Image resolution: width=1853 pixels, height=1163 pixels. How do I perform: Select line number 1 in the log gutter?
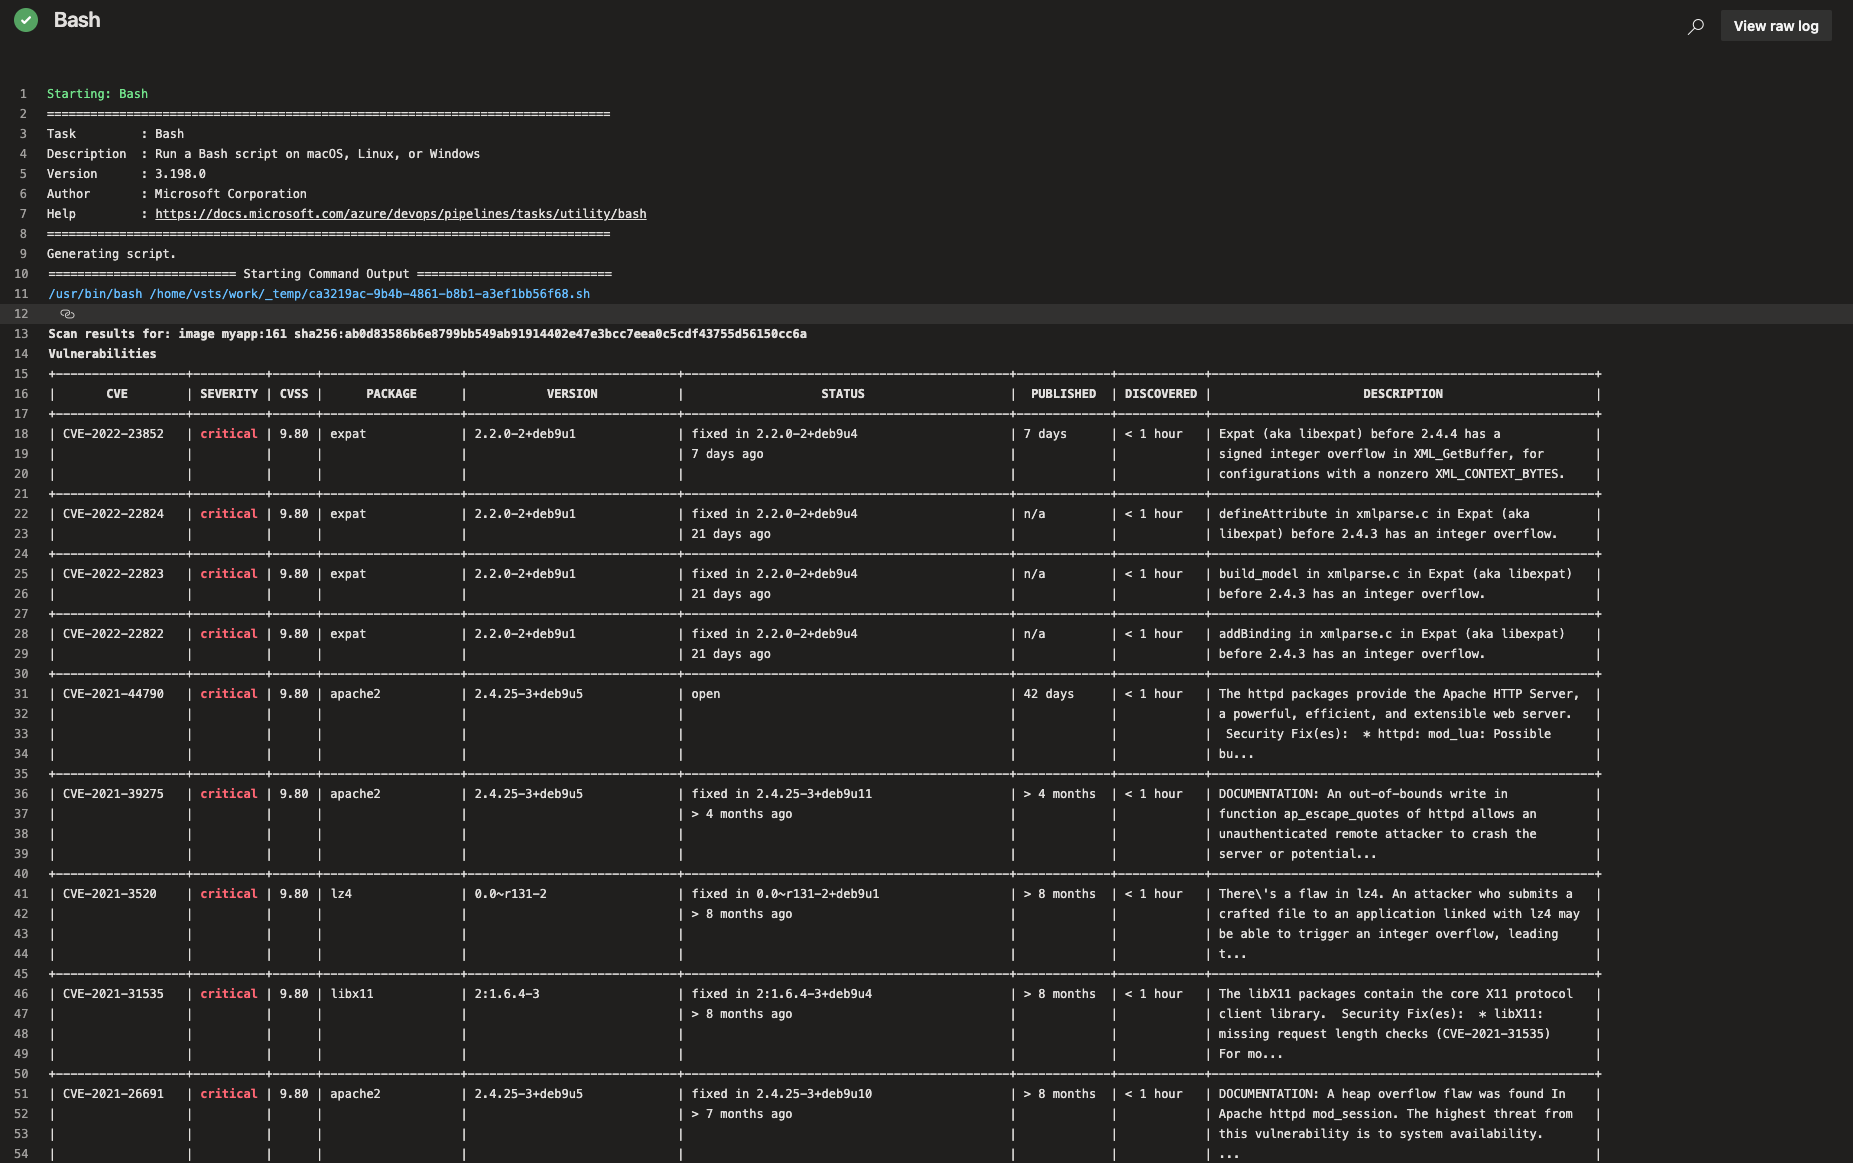tap(23, 94)
